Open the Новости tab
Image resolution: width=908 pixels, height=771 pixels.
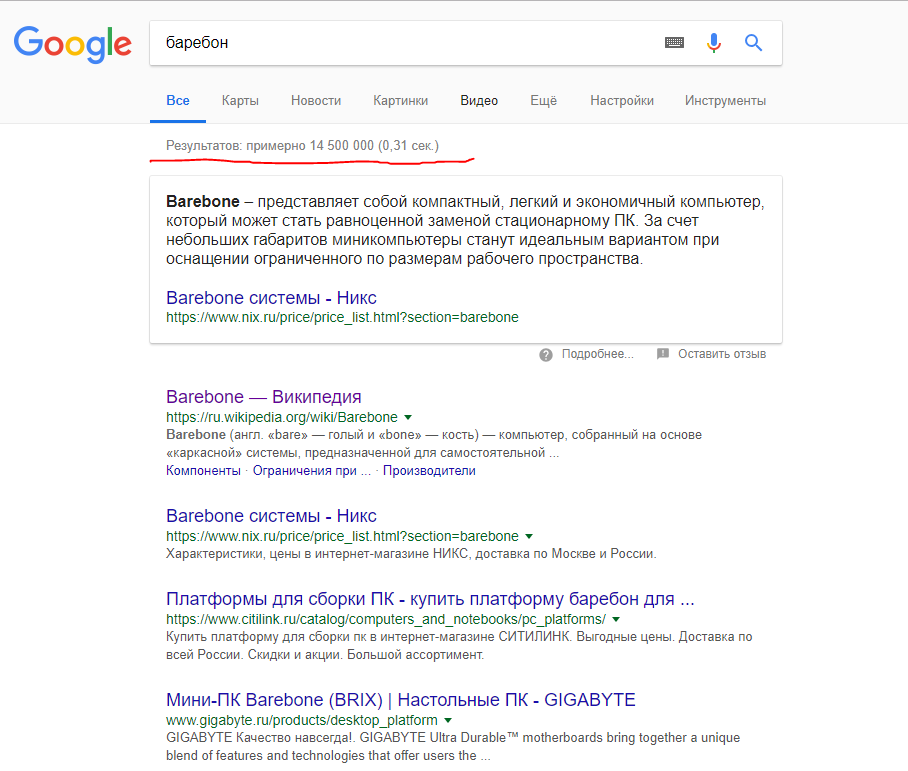point(316,101)
